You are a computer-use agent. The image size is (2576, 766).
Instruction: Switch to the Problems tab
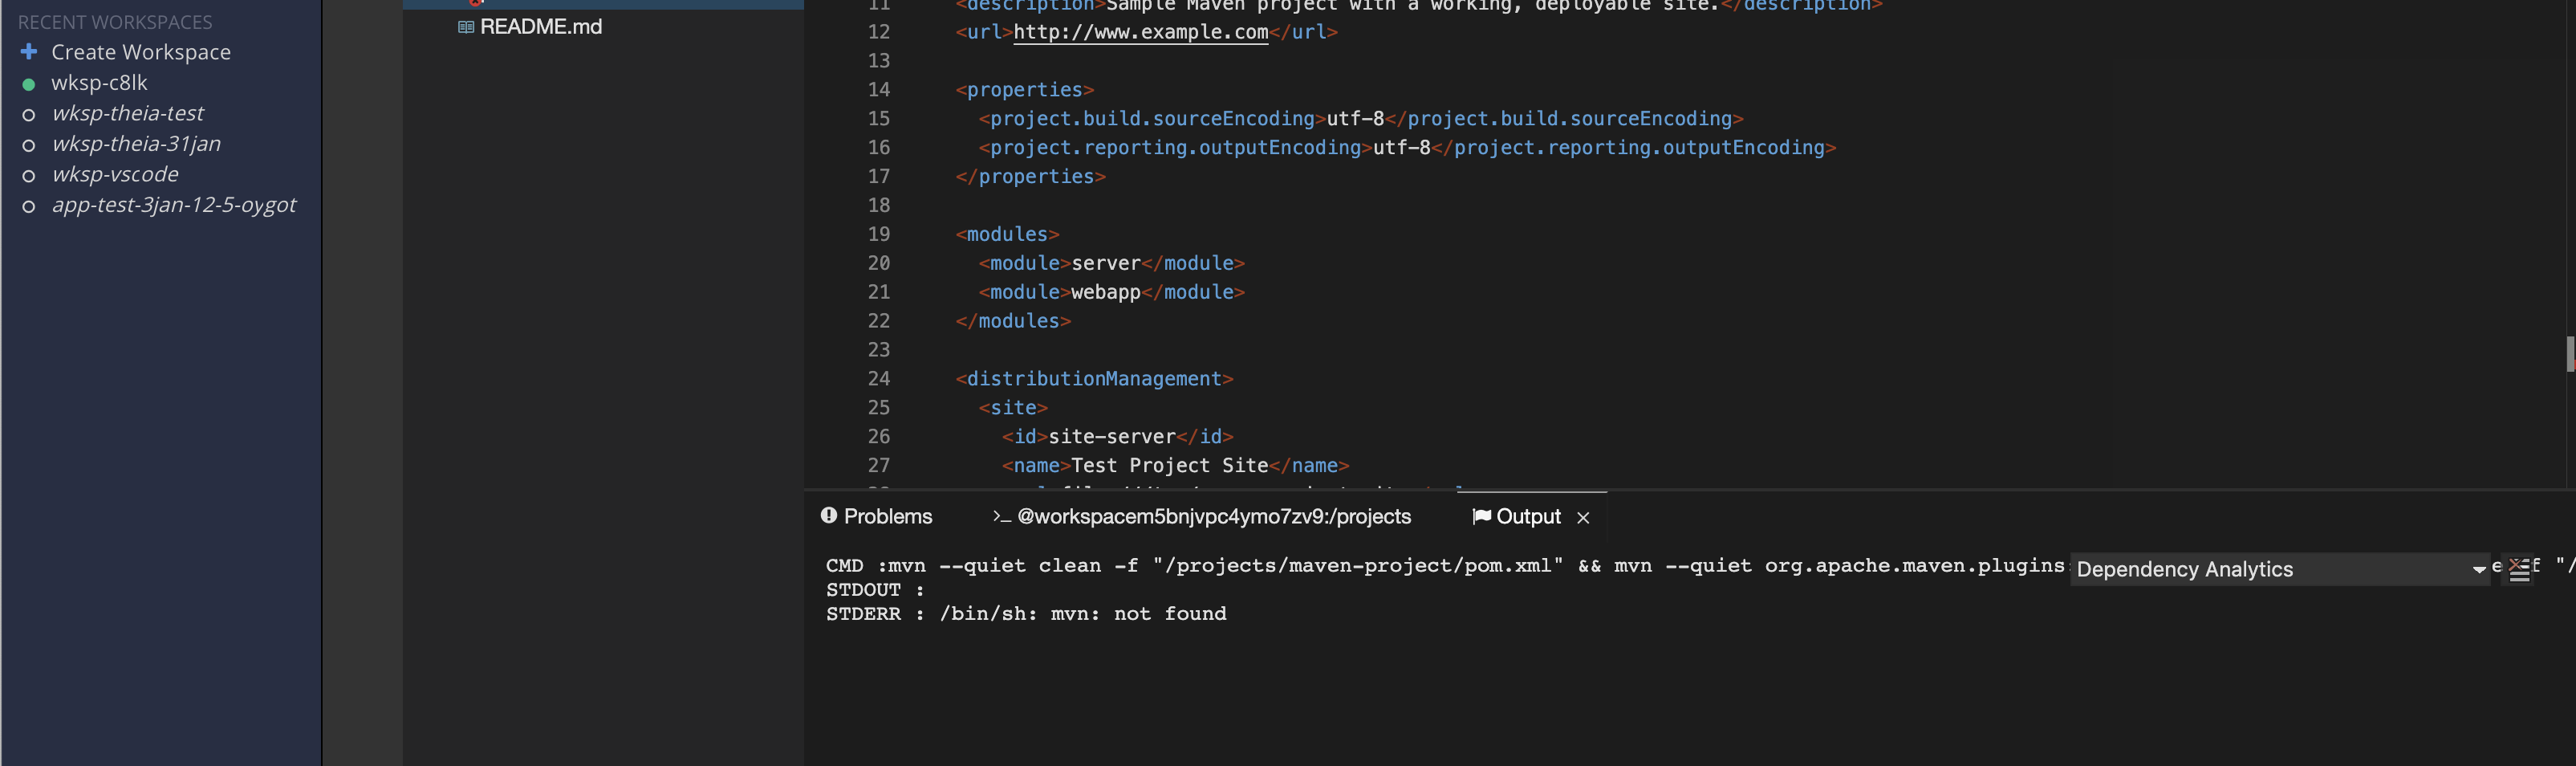point(888,516)
